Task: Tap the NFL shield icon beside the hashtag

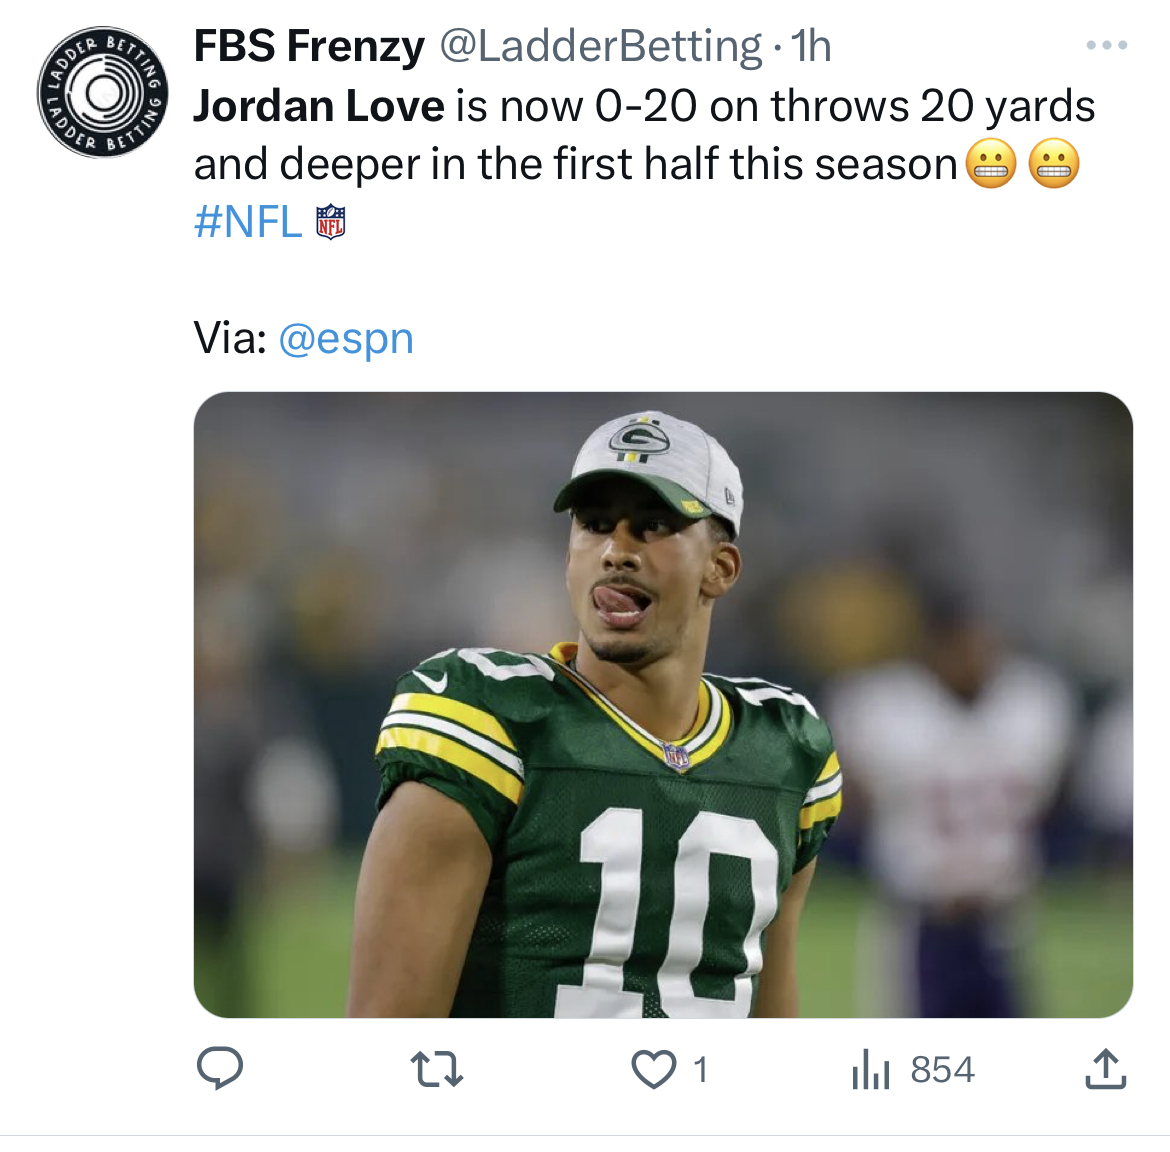Action: [331, 222]
